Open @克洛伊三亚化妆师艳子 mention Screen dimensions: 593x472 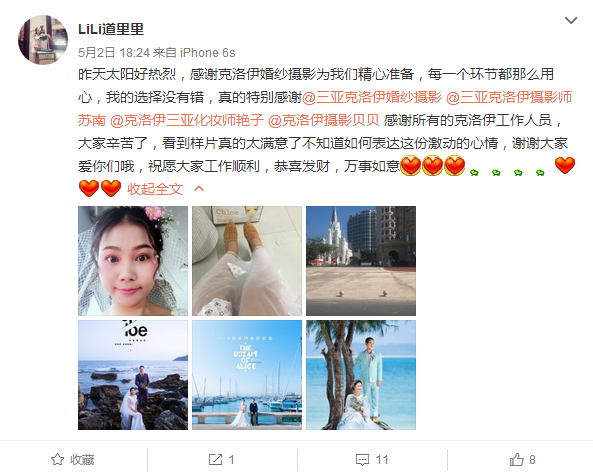[187, 120]
